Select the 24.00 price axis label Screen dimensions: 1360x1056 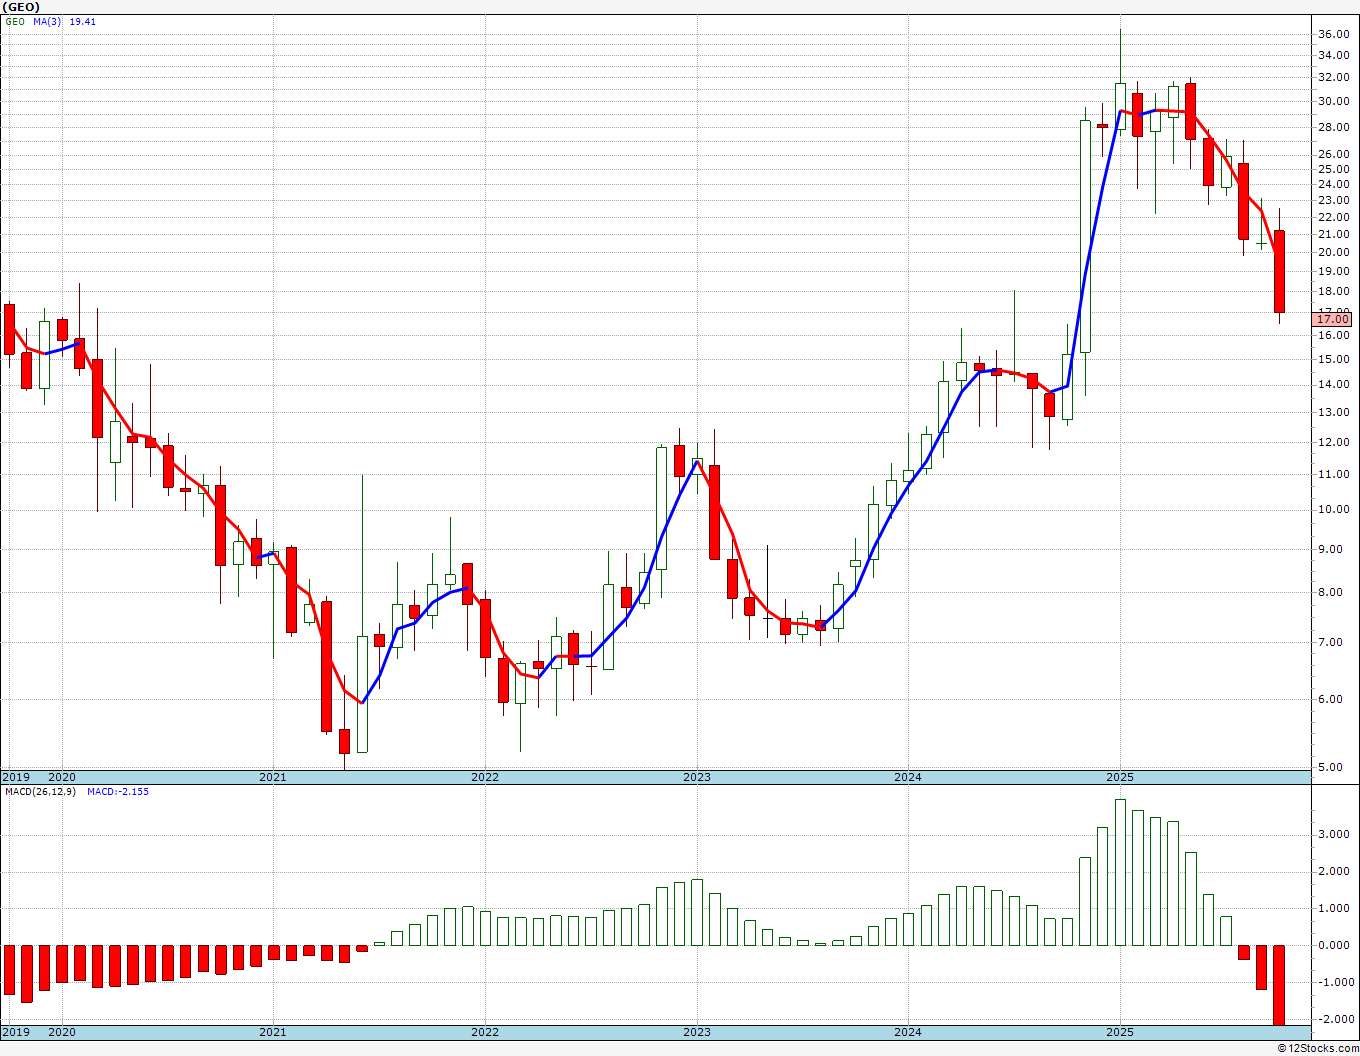click(x=1333, y=184)
